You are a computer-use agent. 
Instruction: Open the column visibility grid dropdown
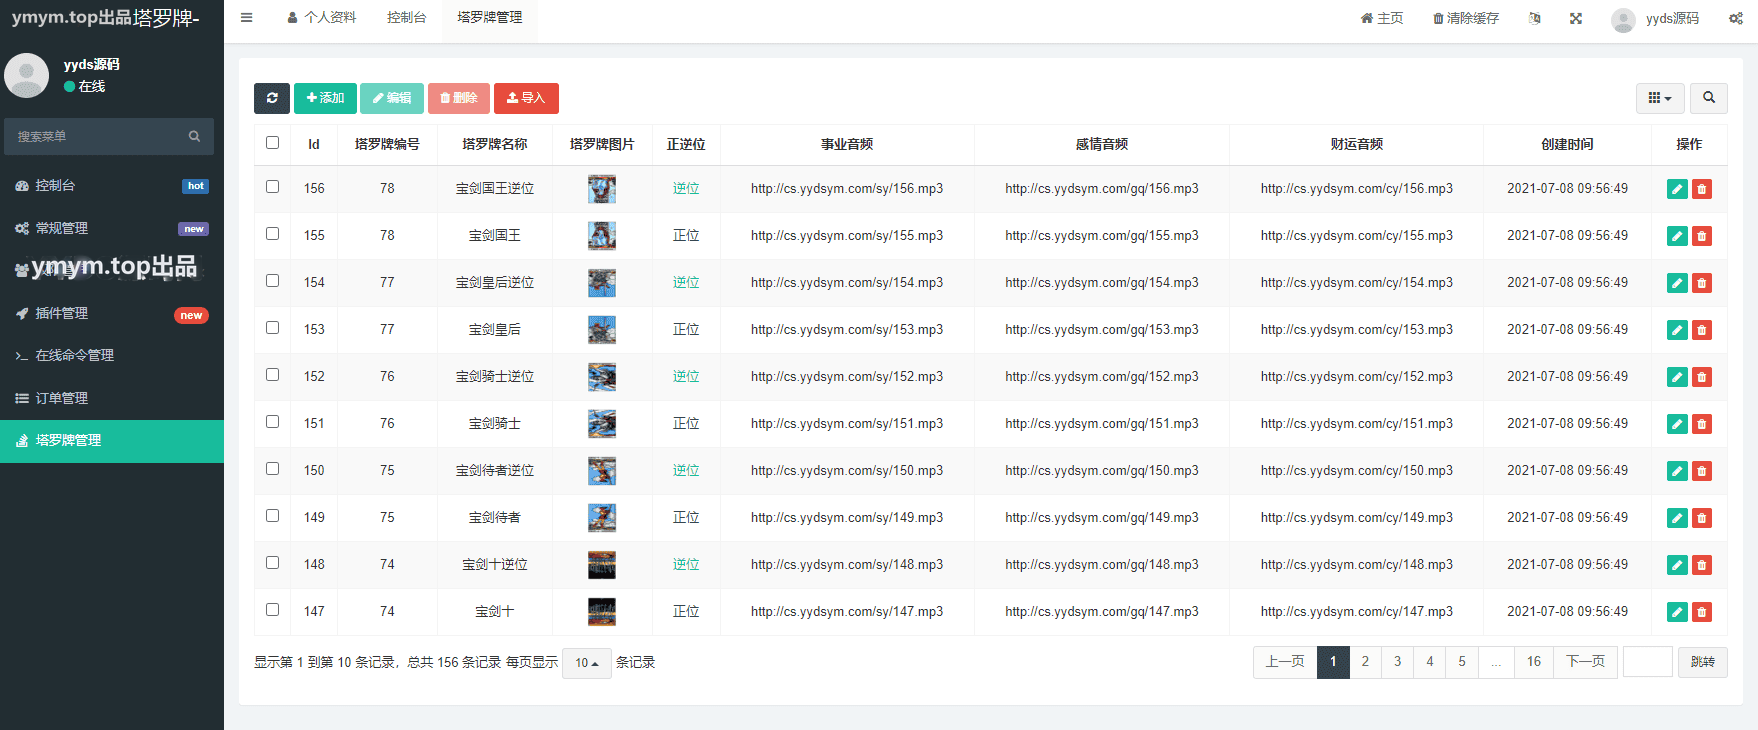1660,98
